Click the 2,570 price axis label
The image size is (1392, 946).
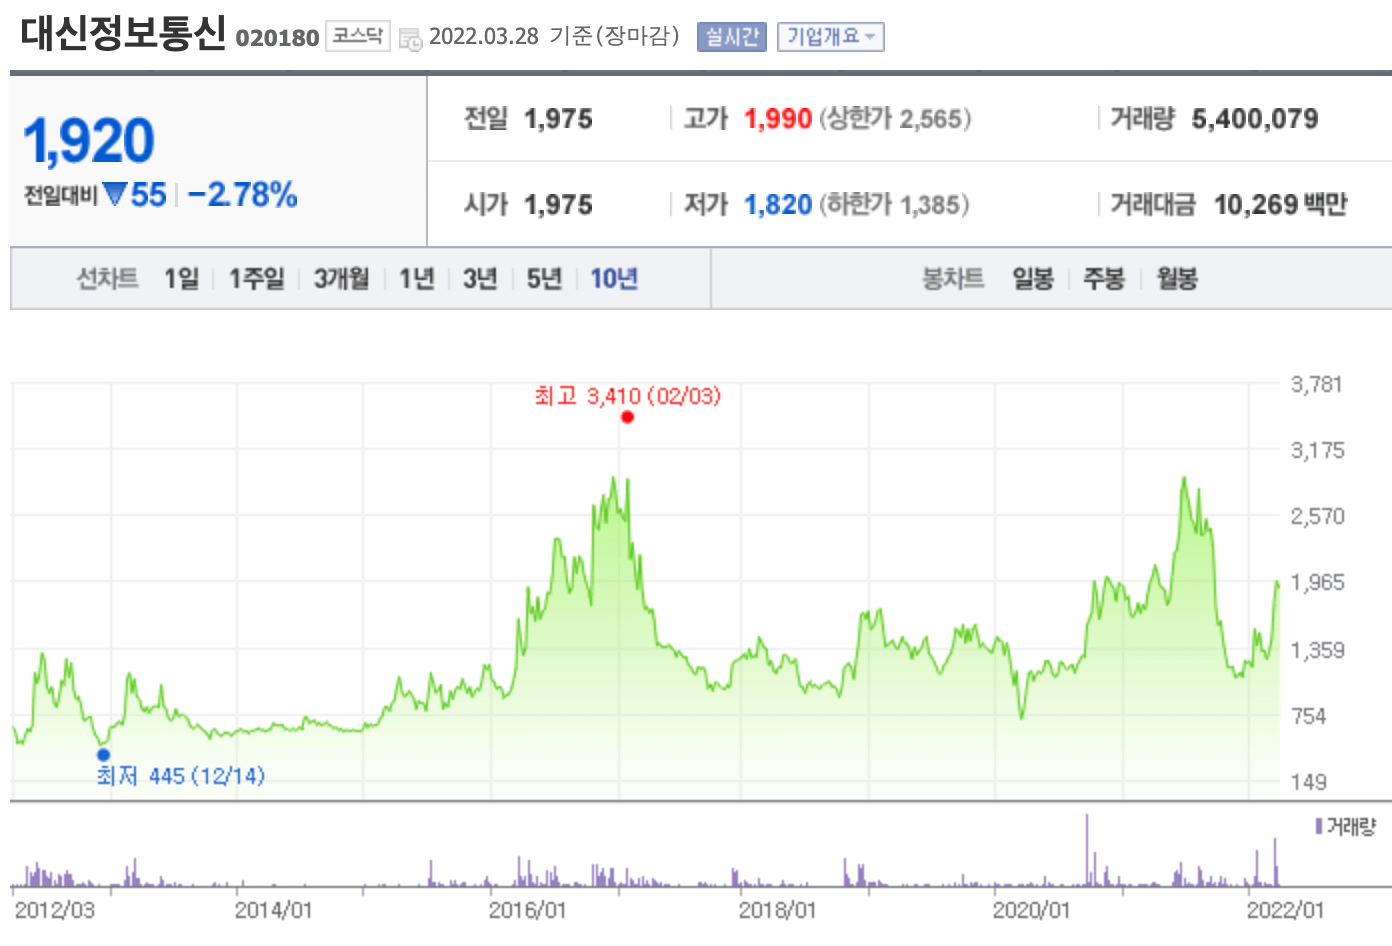point(1317,516)
